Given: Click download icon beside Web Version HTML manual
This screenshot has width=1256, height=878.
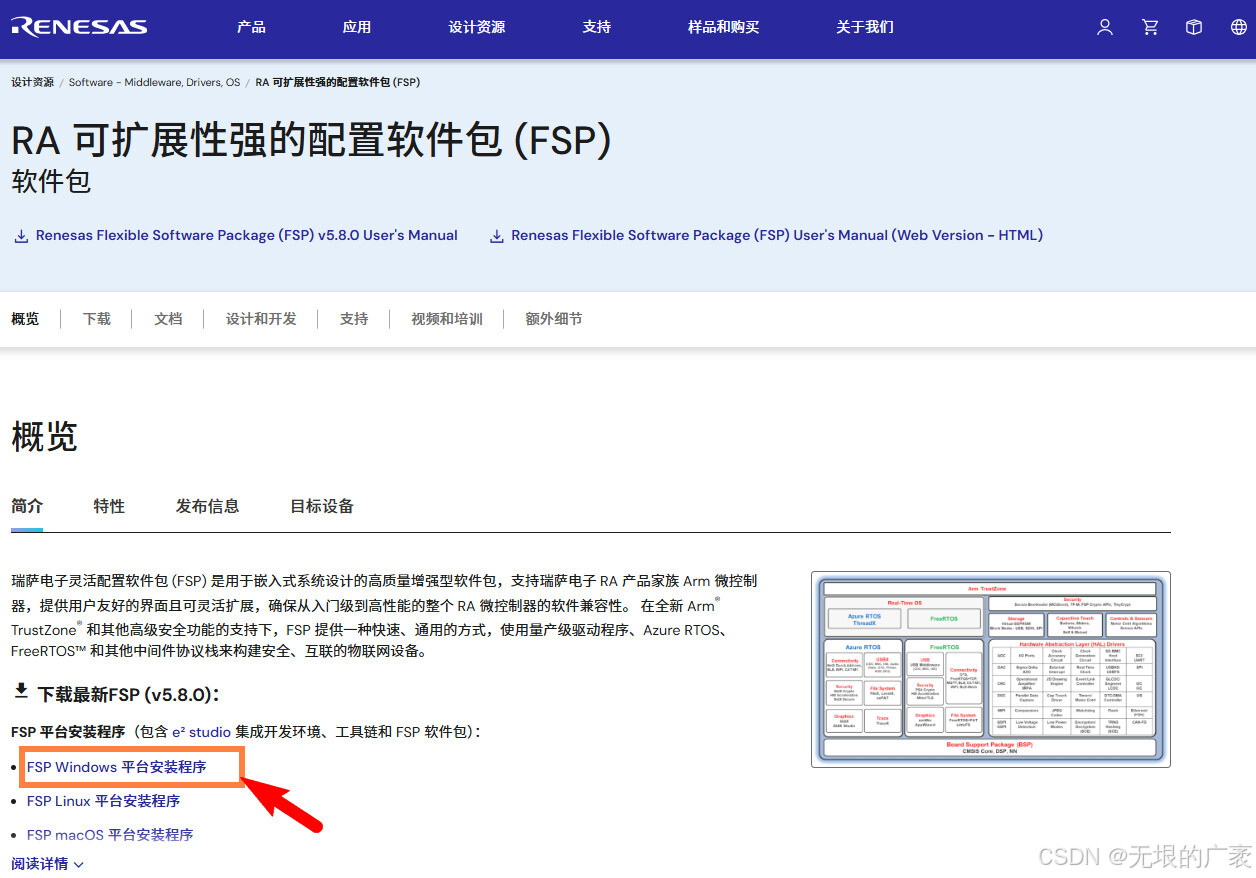Looking at the screenshot, I should tap(496, 236).
